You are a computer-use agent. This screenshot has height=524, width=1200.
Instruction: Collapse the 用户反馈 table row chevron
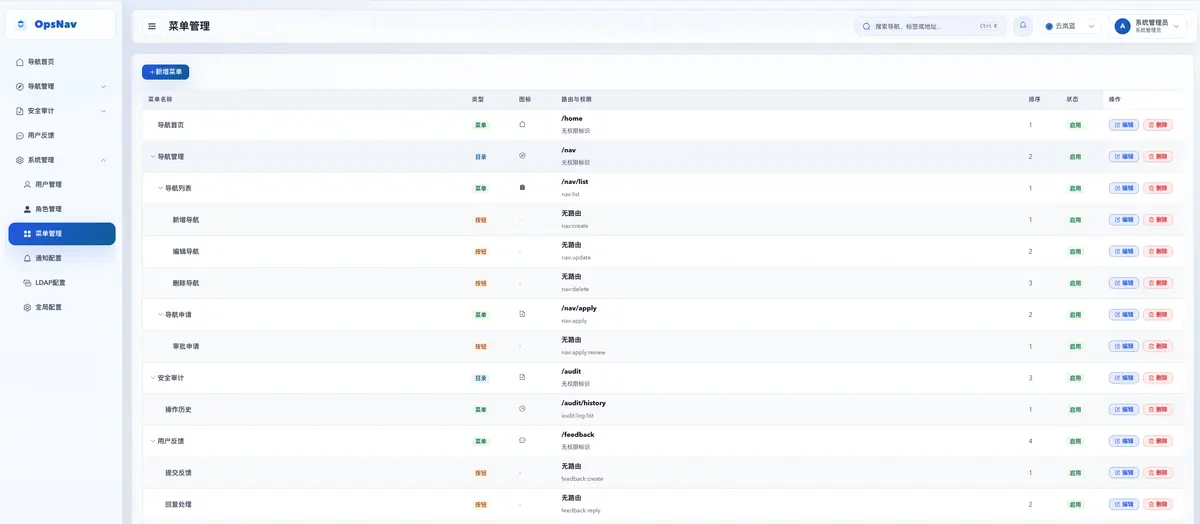click(x=153, y=440)
